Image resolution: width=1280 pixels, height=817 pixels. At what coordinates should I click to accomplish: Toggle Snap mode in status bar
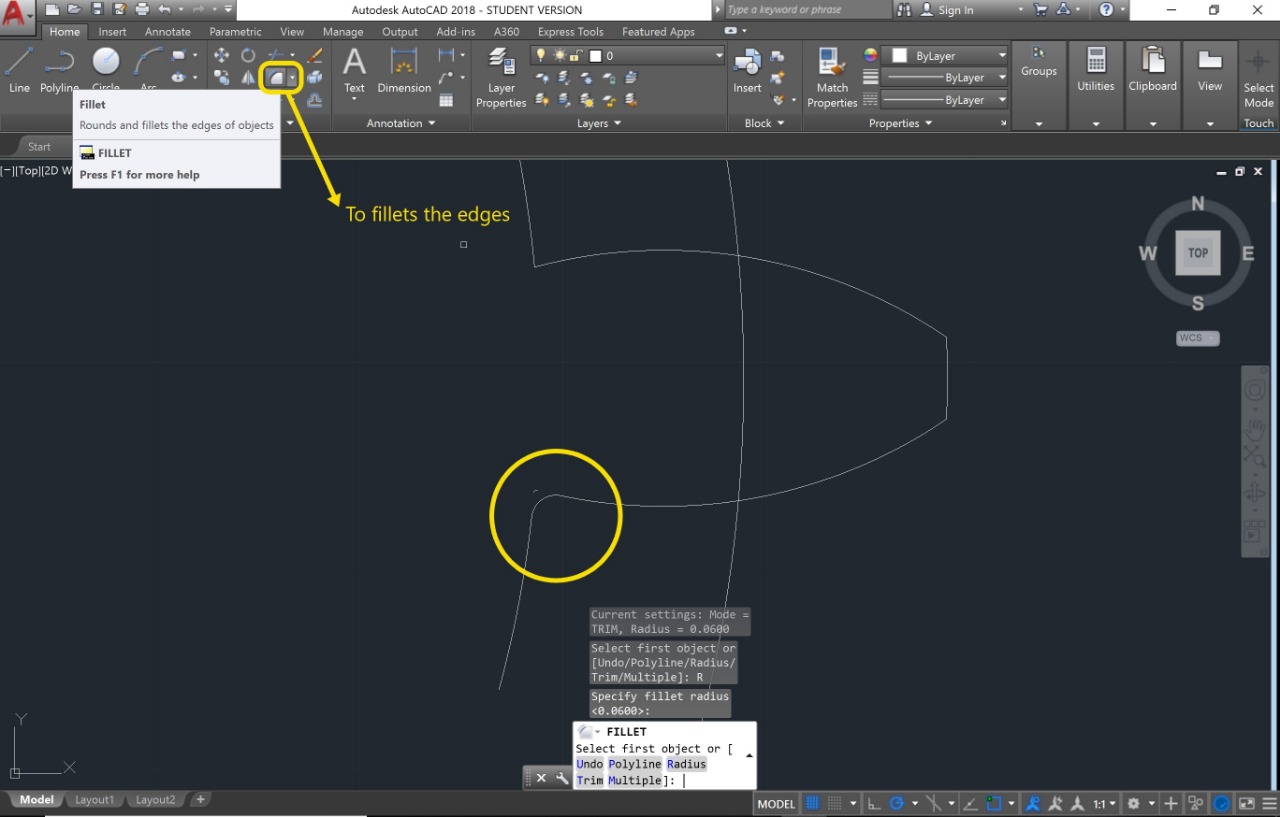(x=834, y=803)
